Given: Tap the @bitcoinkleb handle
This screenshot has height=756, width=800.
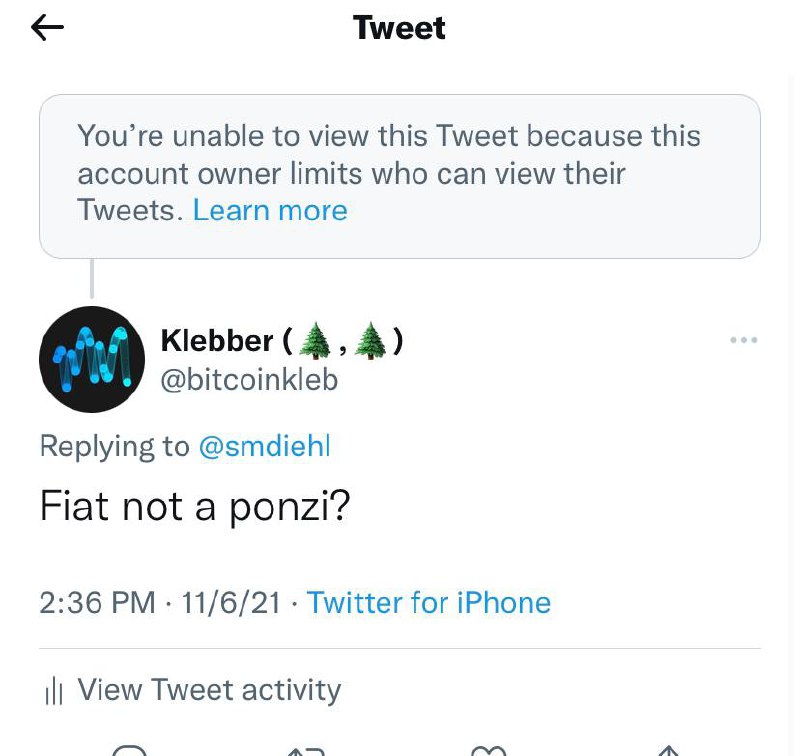Looking at the screenshot, I should tap(249, 380).
